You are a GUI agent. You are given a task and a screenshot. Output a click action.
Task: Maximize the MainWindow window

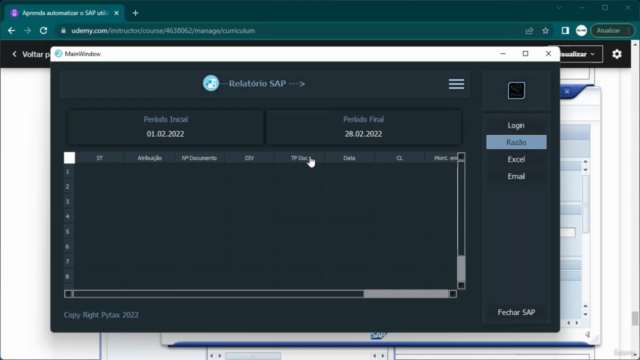pos(525,54)
